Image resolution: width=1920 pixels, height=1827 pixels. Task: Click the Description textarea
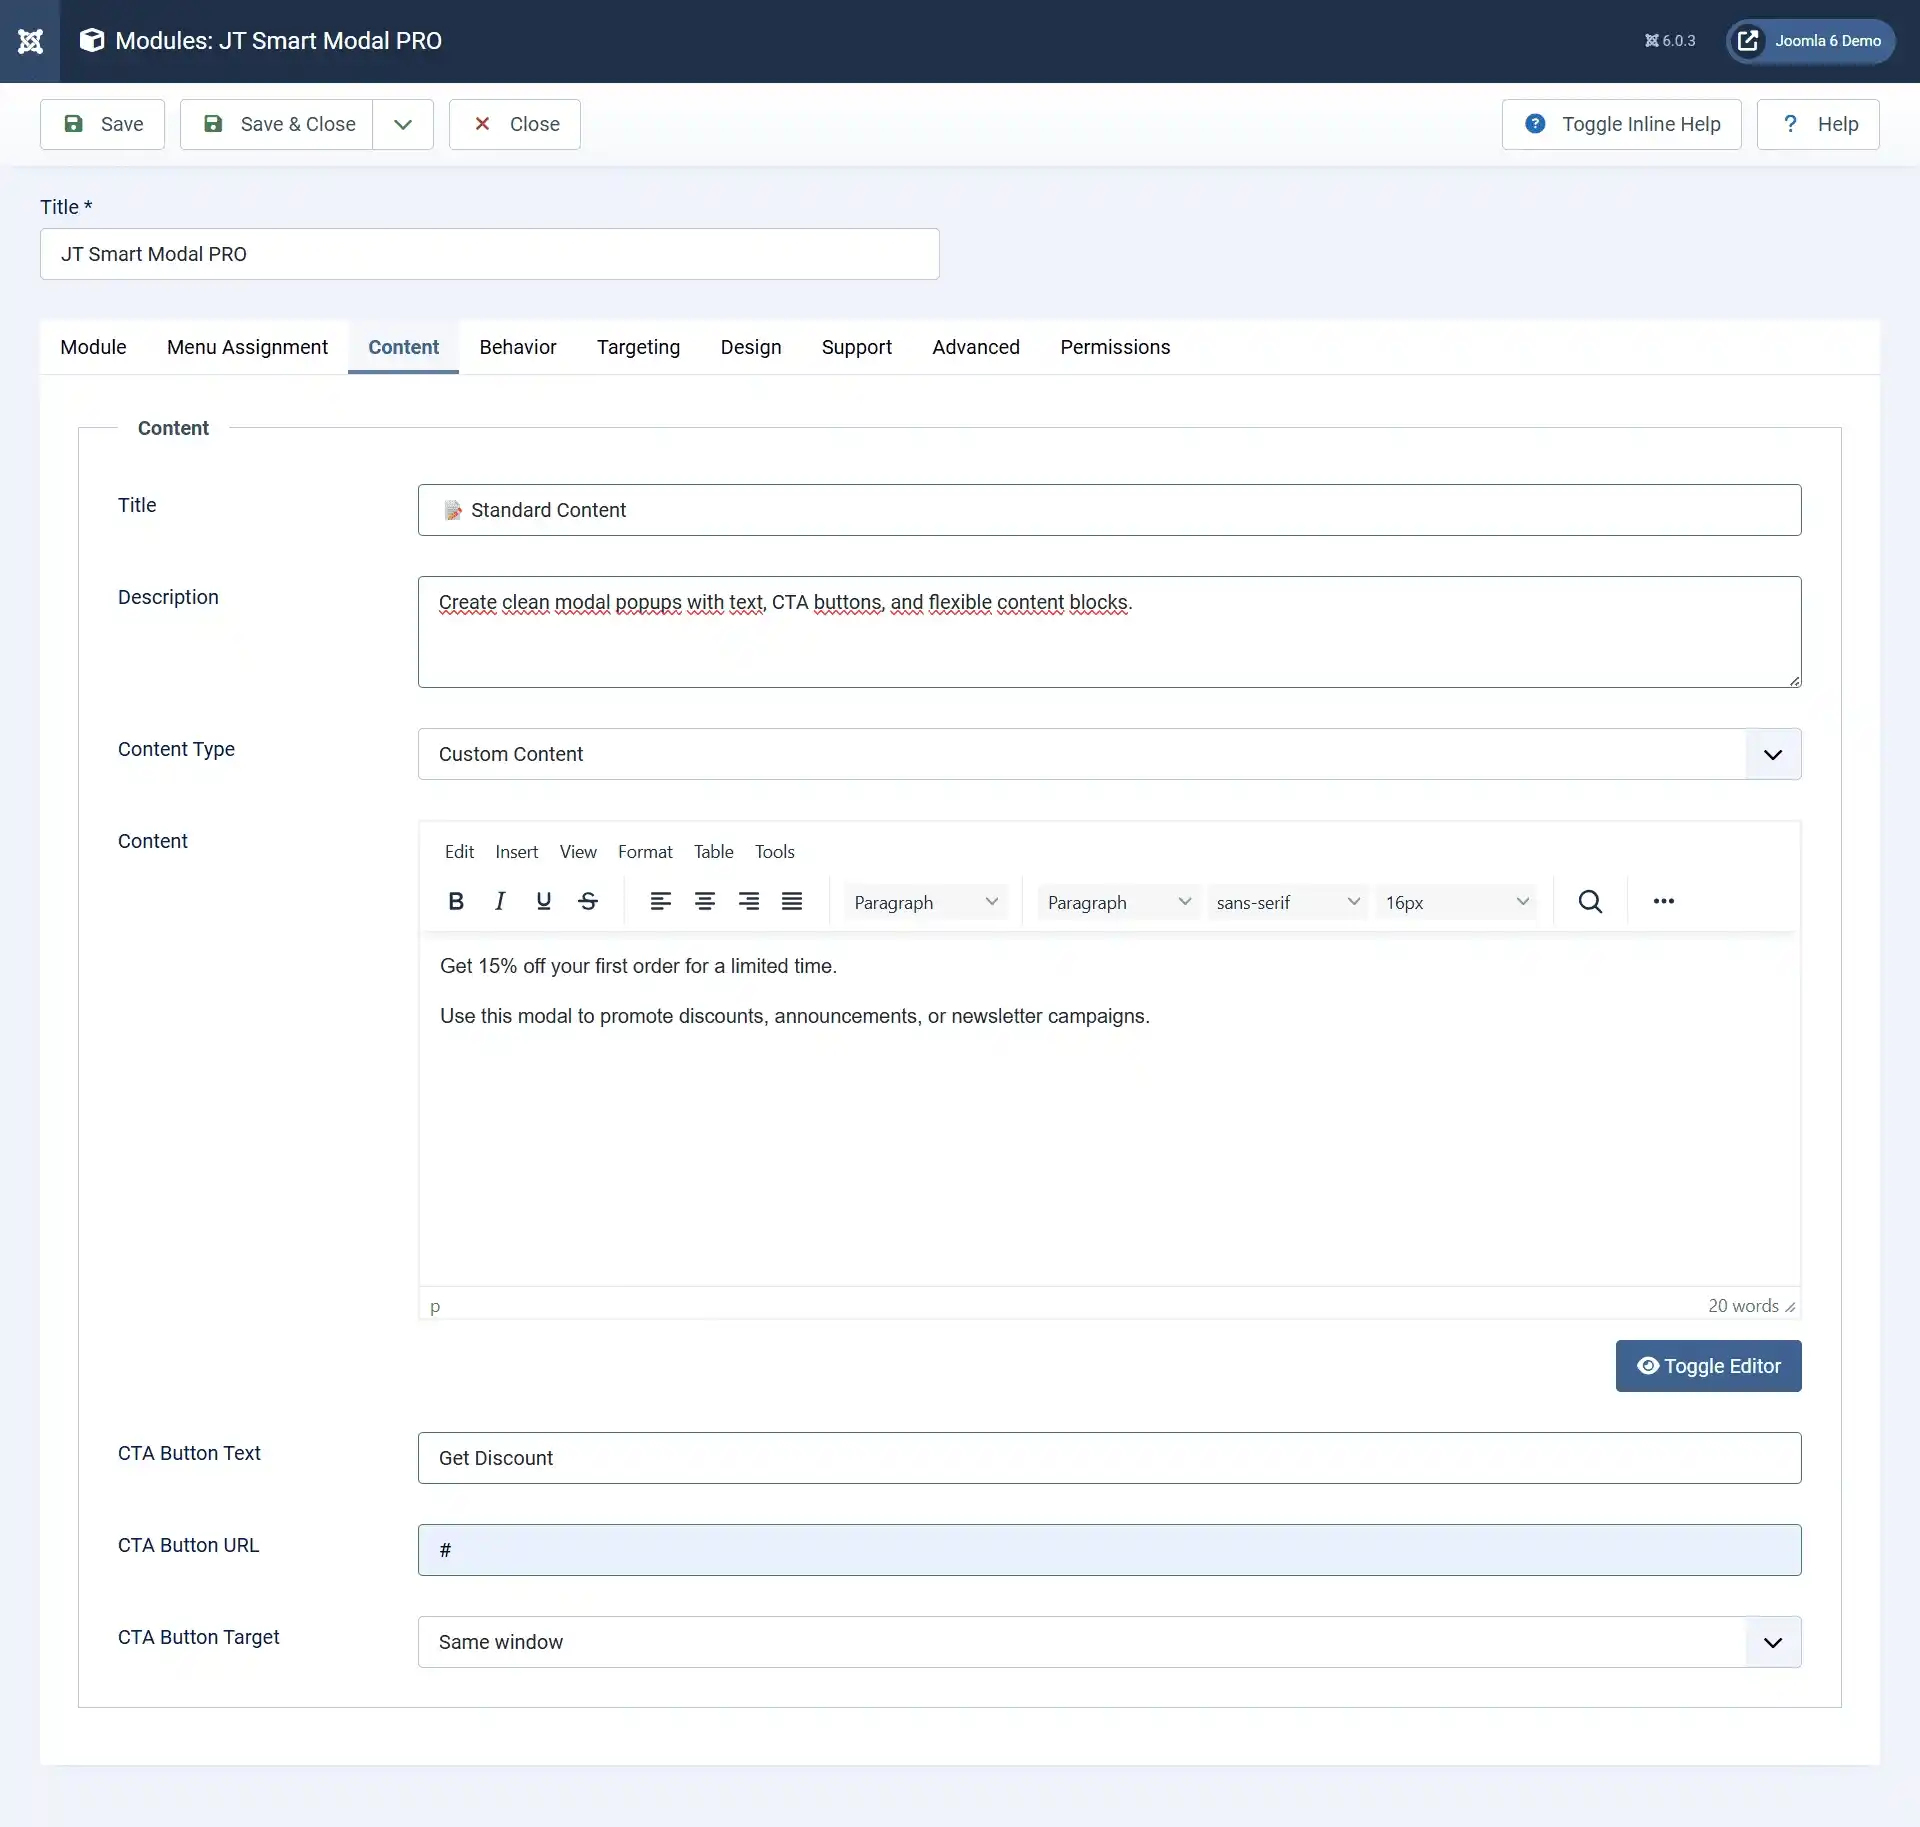click(1109, 632)
